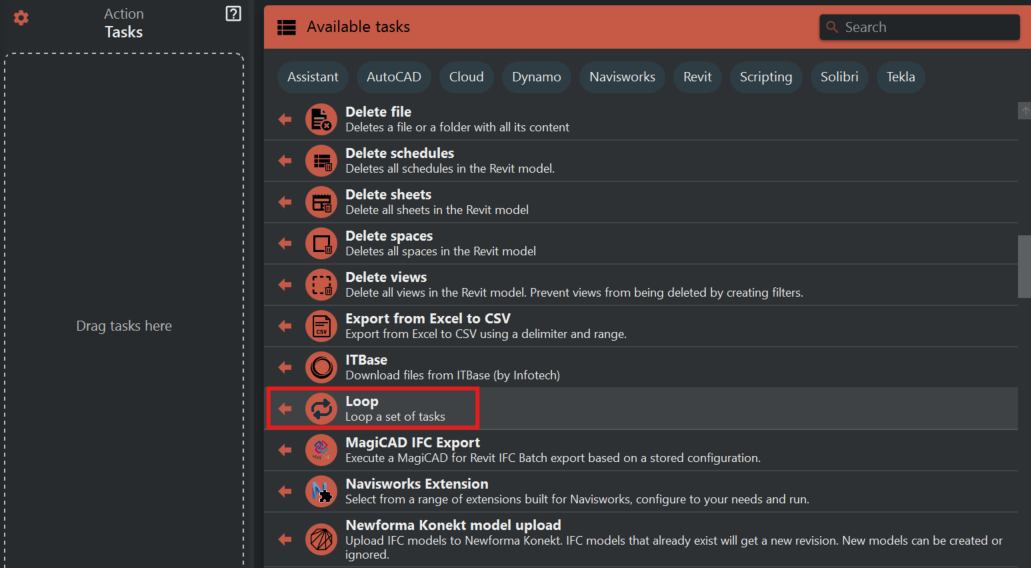Open the settings gear in Action panel
1031x568 pixels.
pyautogui.click(x=21, y=18)
